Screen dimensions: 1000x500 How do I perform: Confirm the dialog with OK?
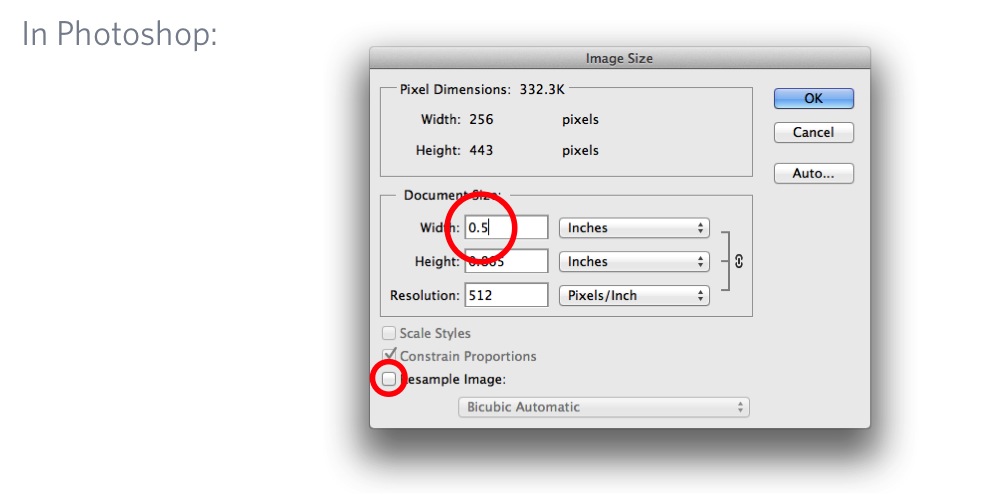(x=814, y=98)
